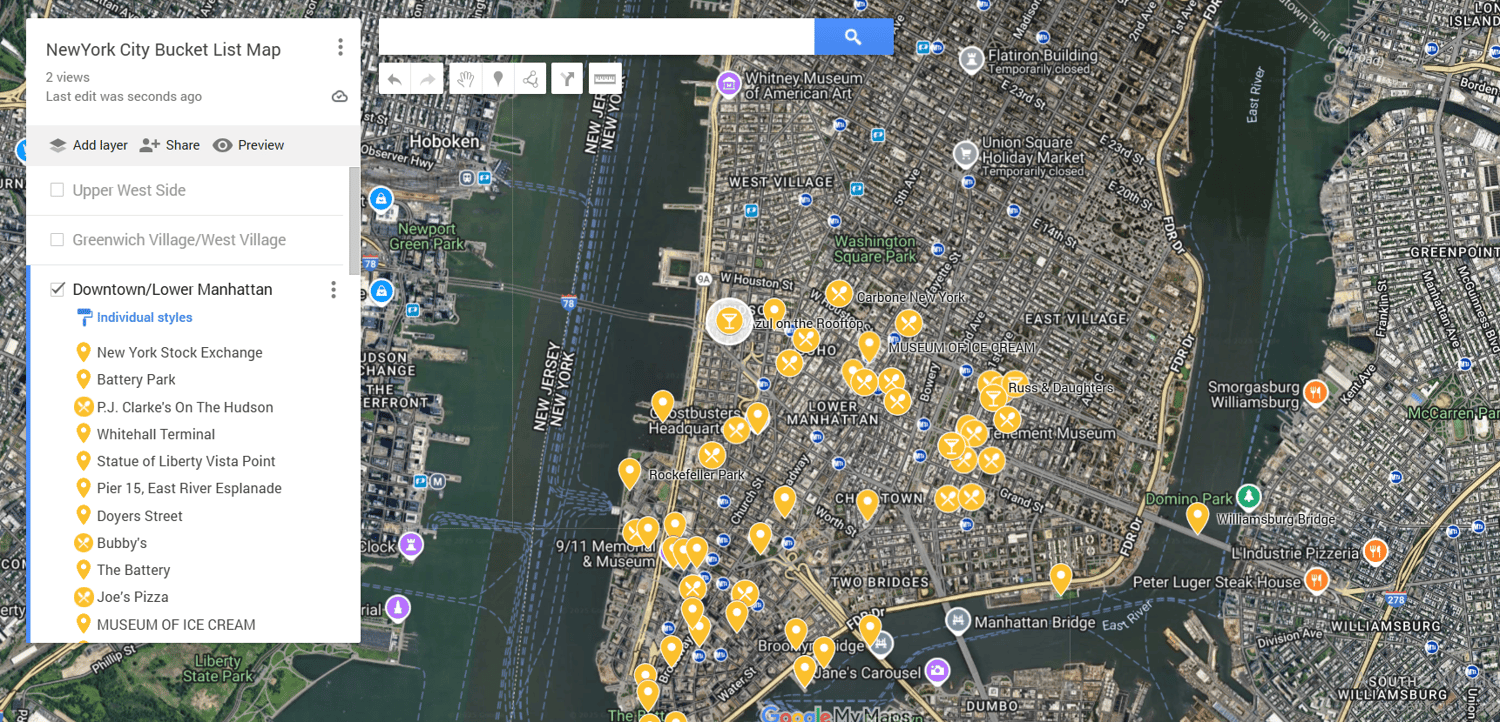
Task: Click the layers panel scrollbar
Action: pos(354,220)
